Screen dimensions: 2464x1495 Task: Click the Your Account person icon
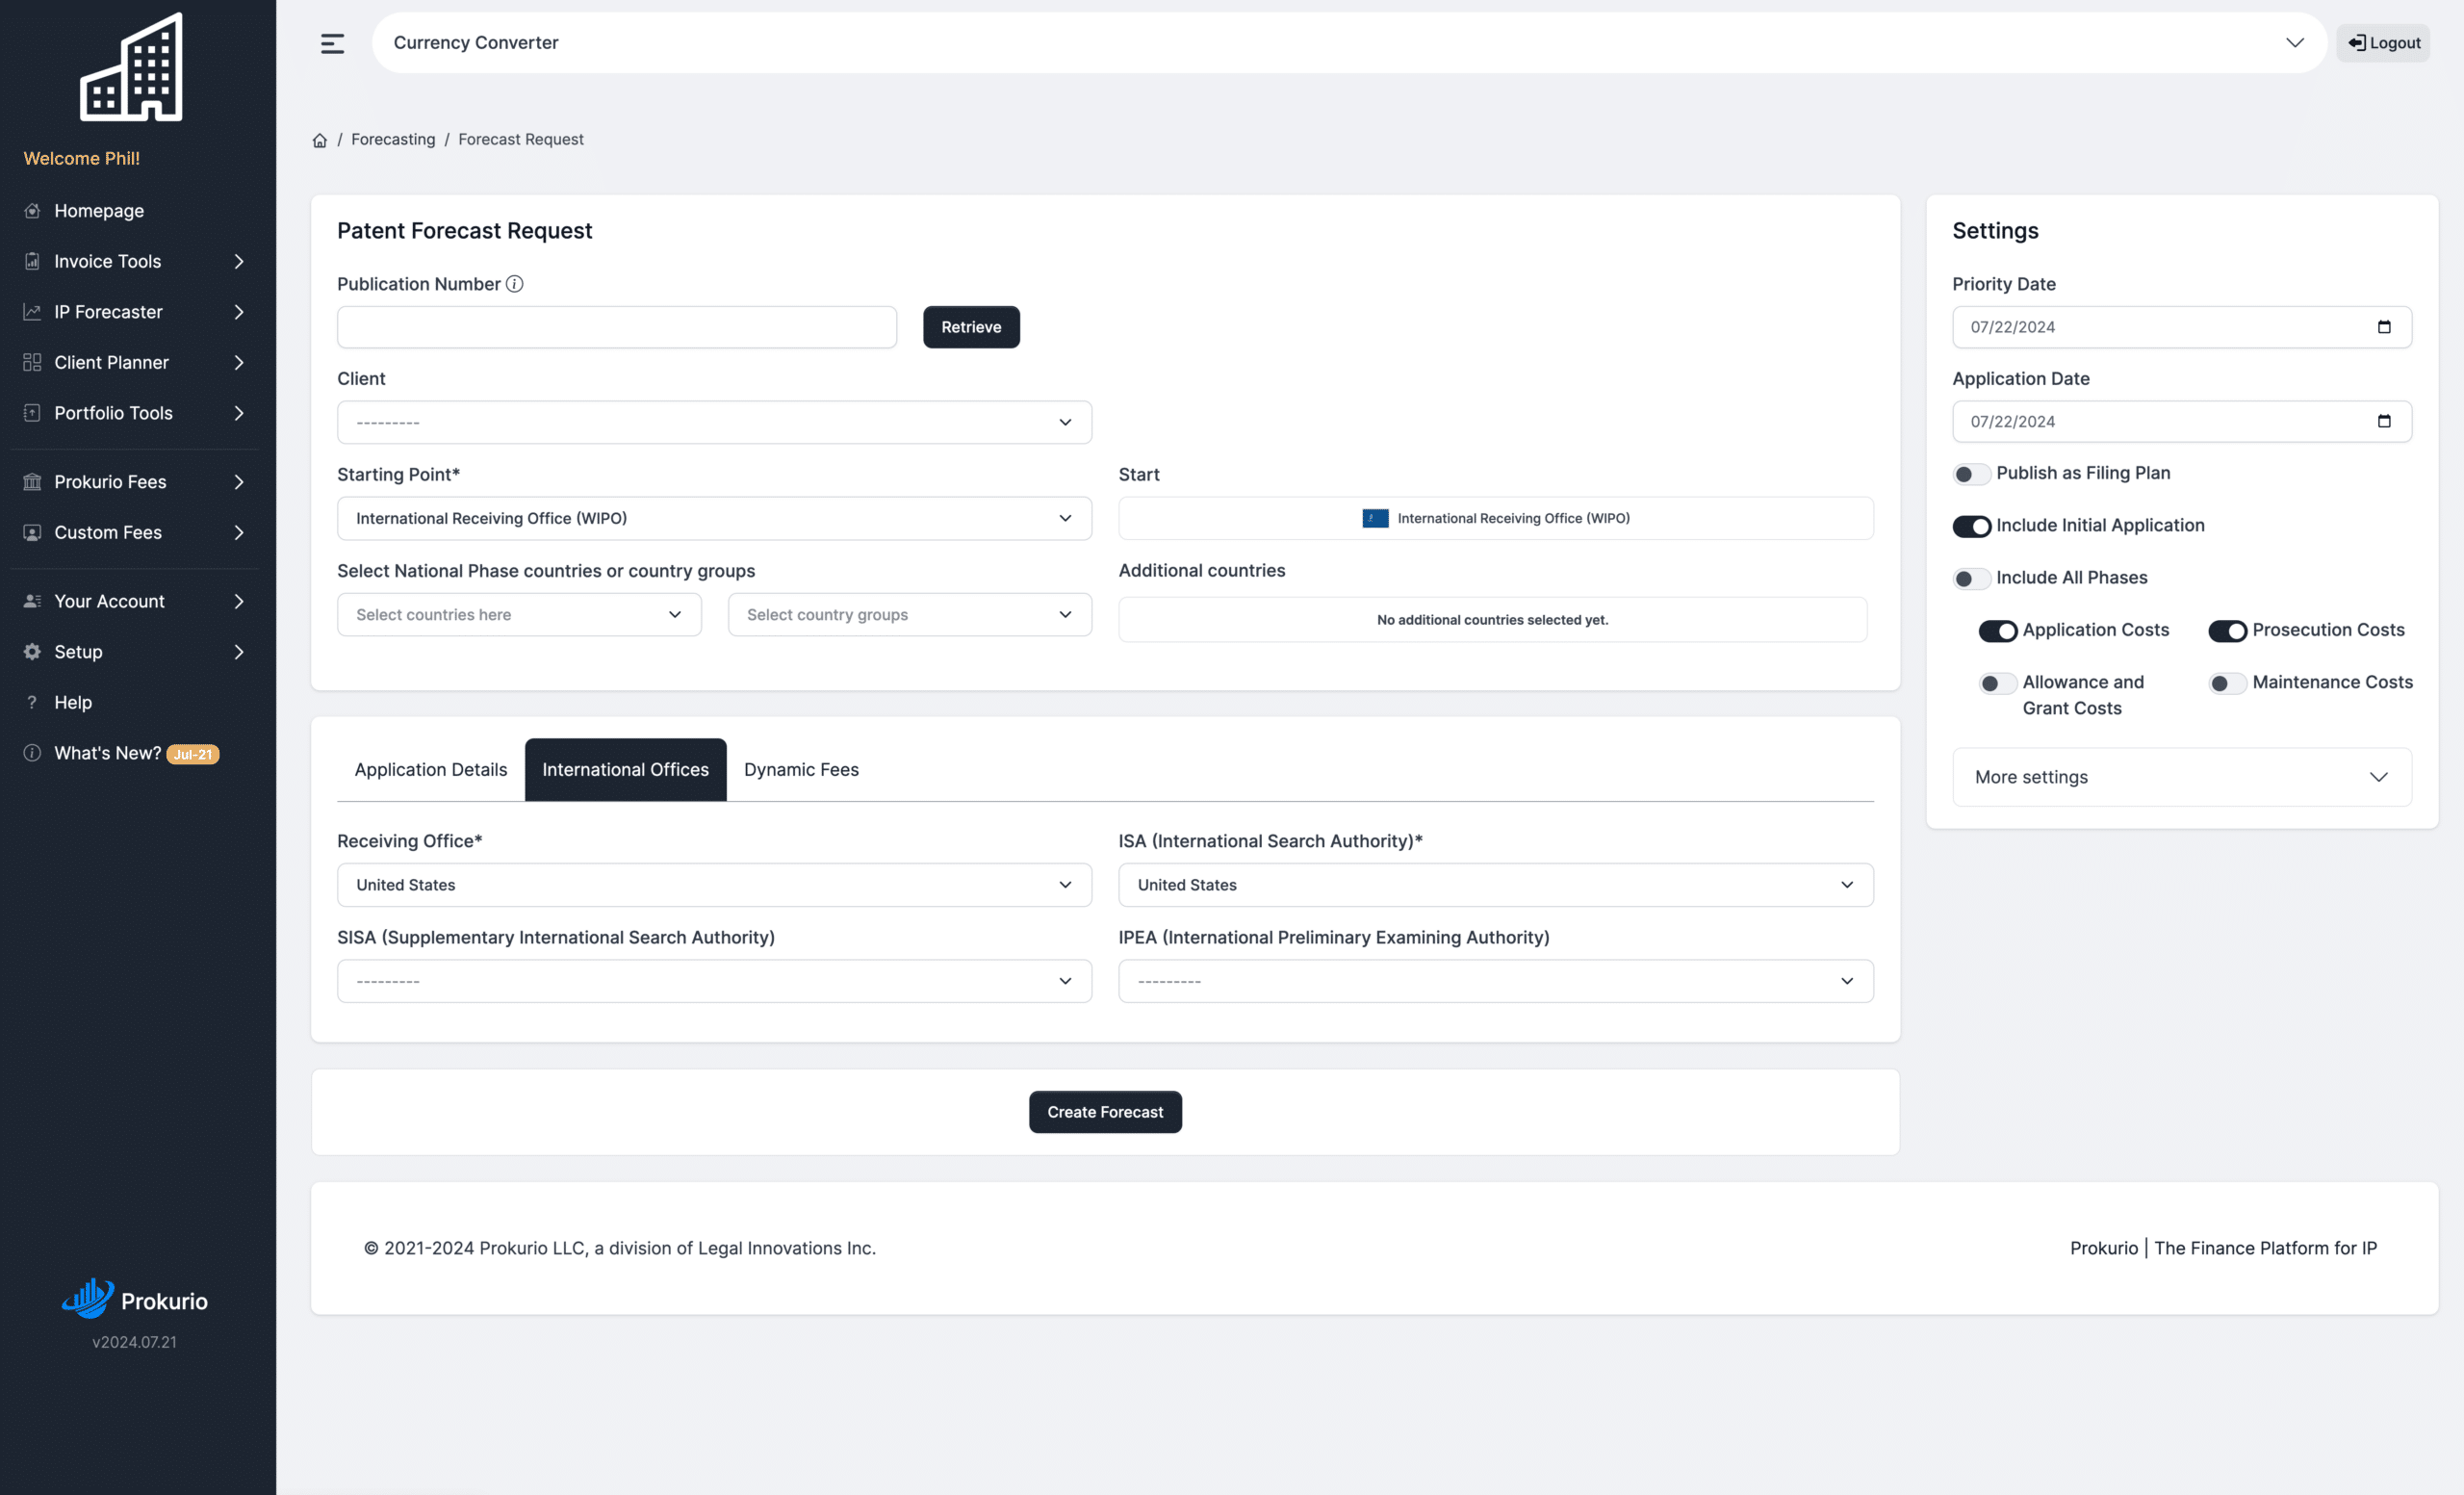point(32,601)
